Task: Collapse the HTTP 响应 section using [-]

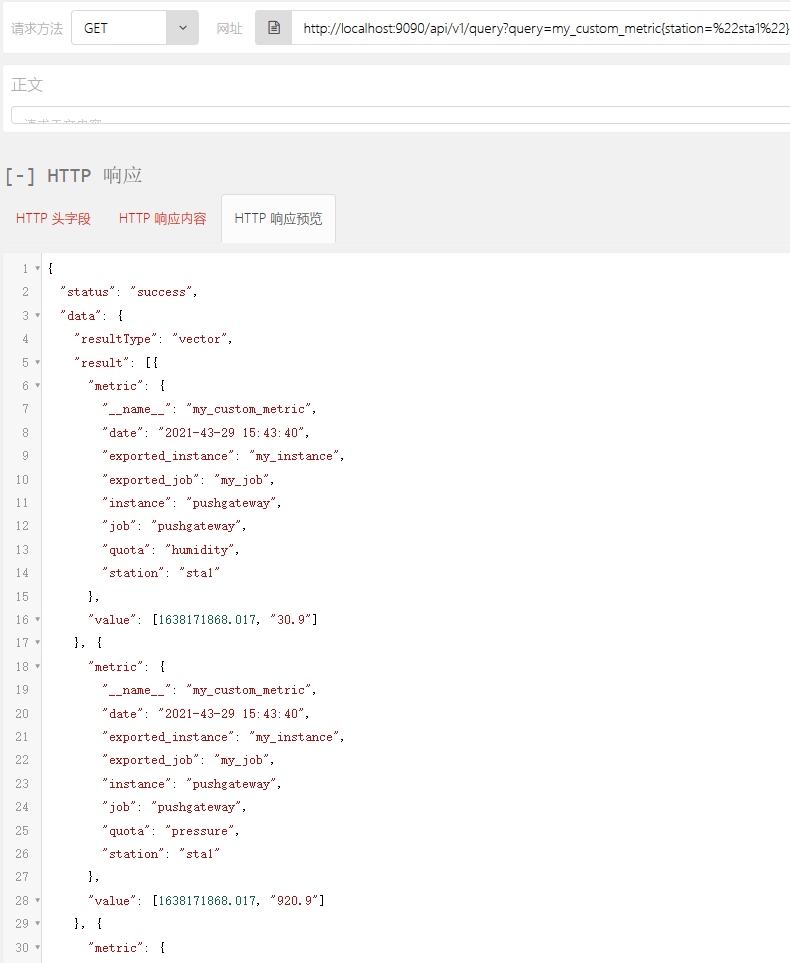Action: (x=21, y=174)
